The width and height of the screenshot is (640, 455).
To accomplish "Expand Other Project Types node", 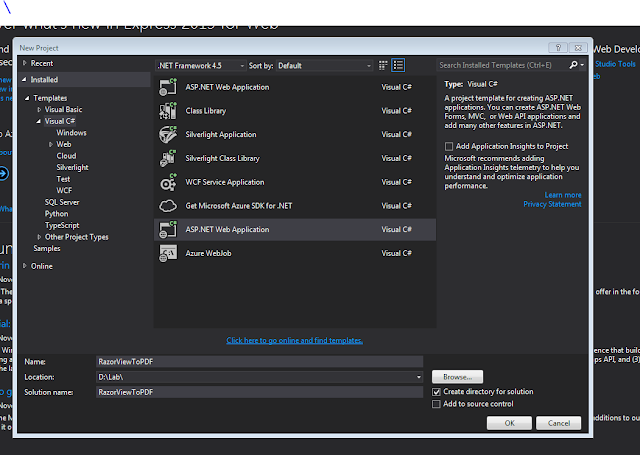I will [39, 237].
